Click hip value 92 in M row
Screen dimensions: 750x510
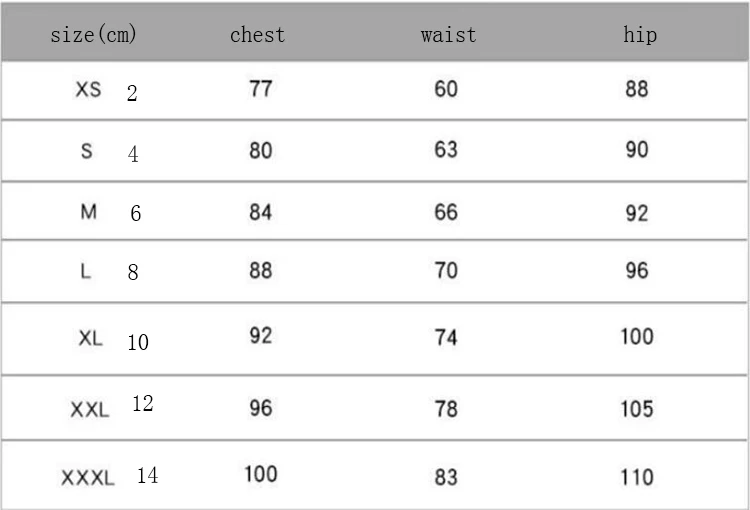pyautogui.click(x=637, y=213)
